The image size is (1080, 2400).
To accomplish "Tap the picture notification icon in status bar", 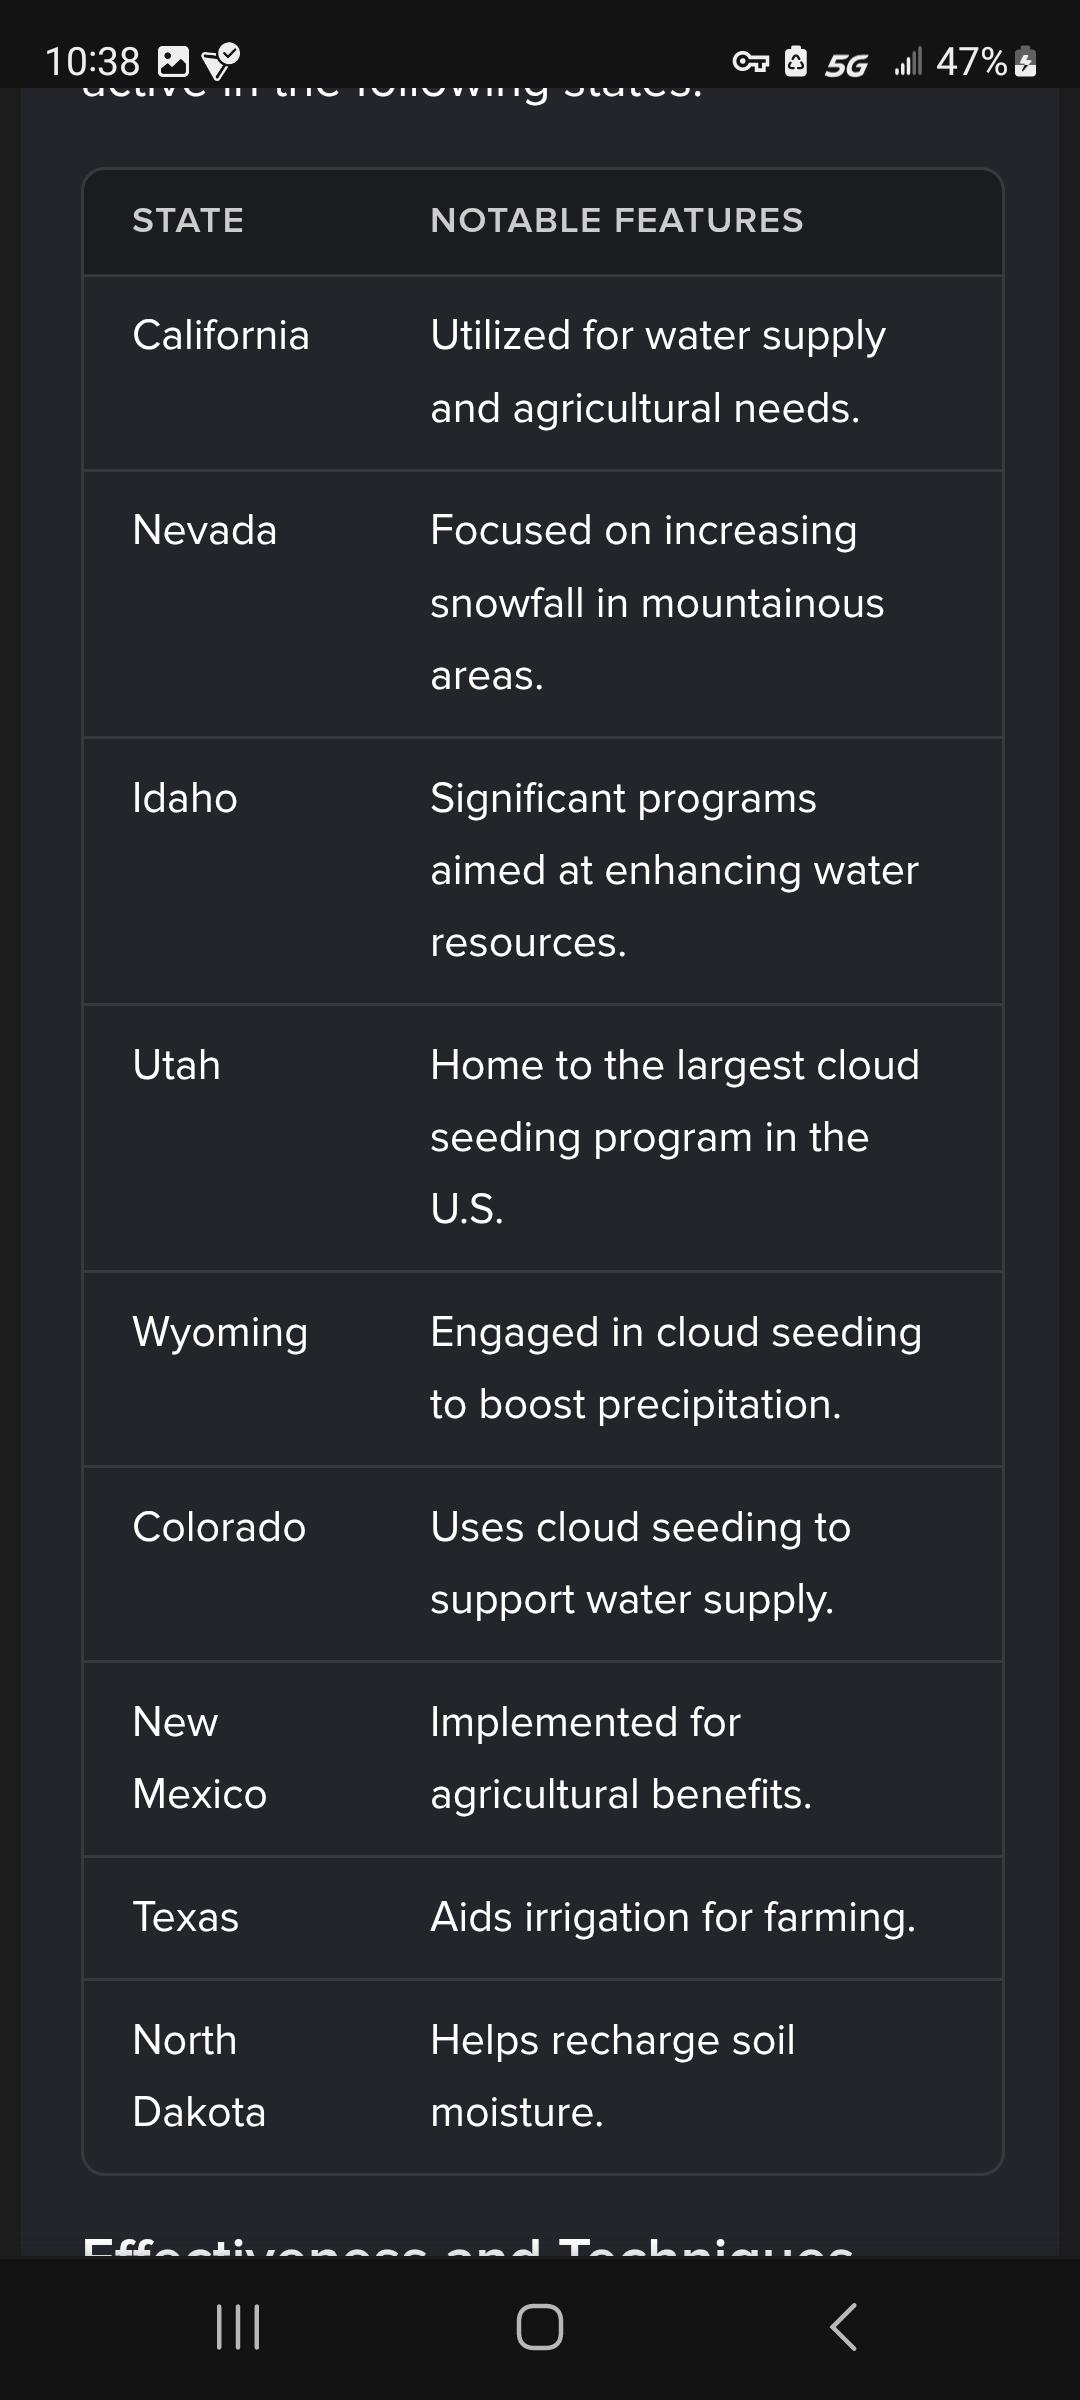I will tap(173, 62).
